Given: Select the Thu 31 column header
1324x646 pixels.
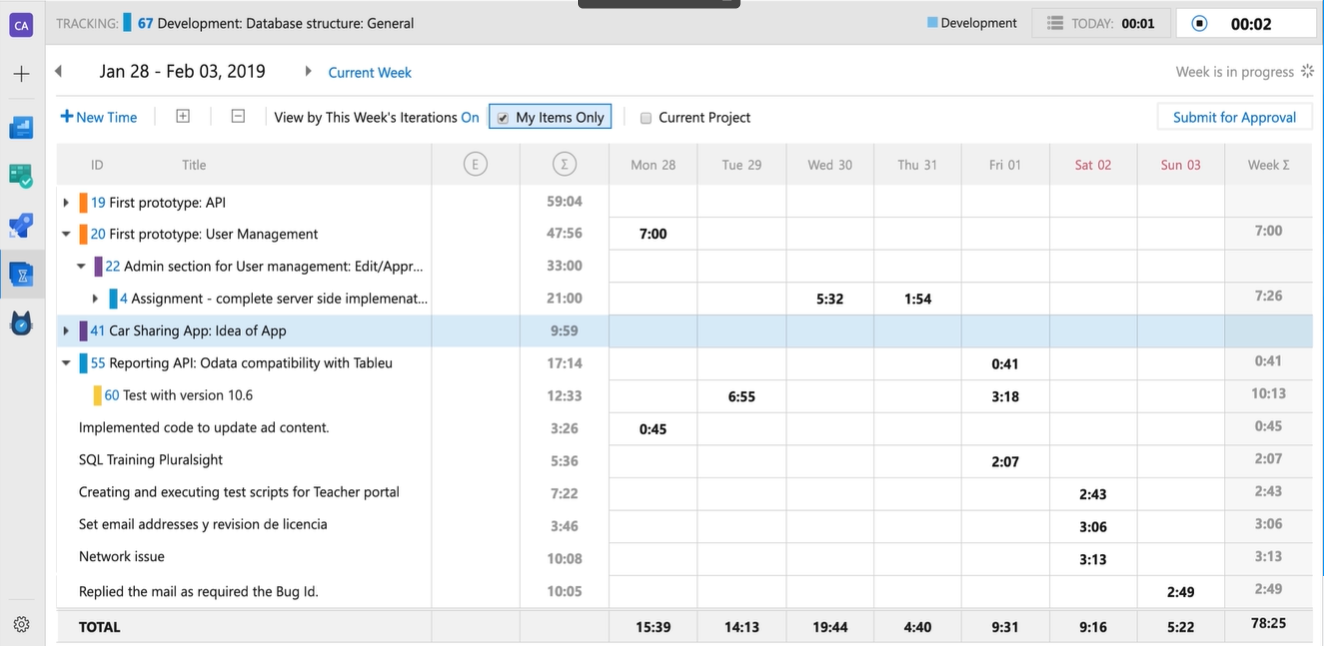Looking at the screenshot, I should pyautogui.click(x=917, y=165).
